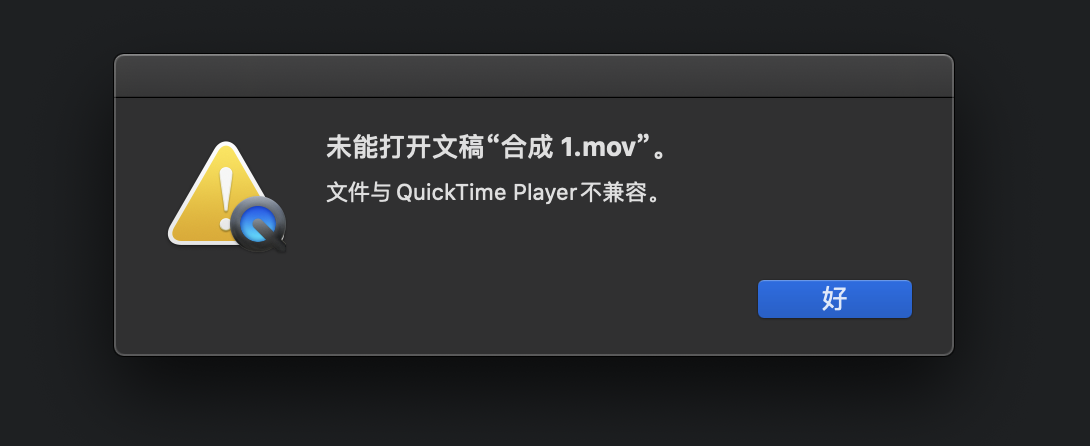Click the exclamation mark inside the triangle

226,199
